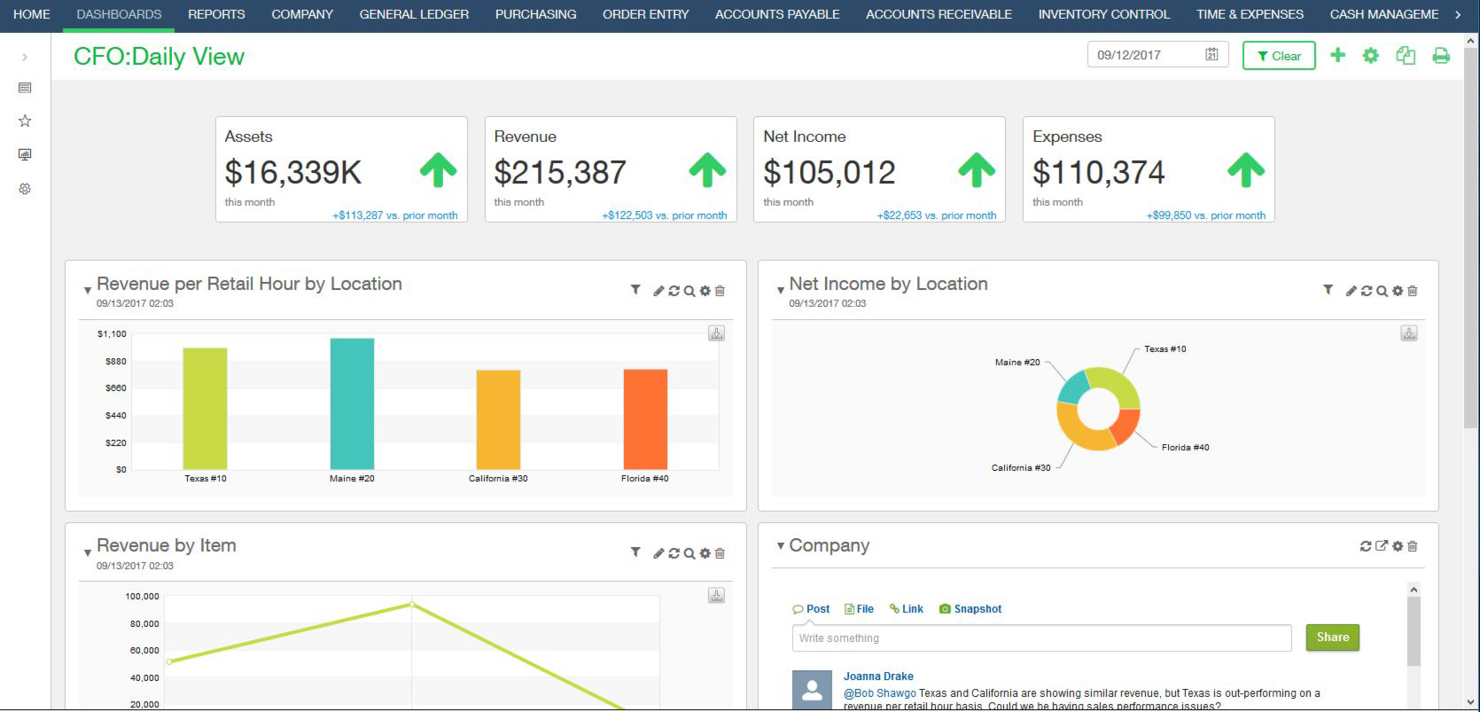Image resolution: width=1480 pixels, height=712 pixels.
Task: Add a new dashboard widget with plus icon
Action: [1337, 55]
